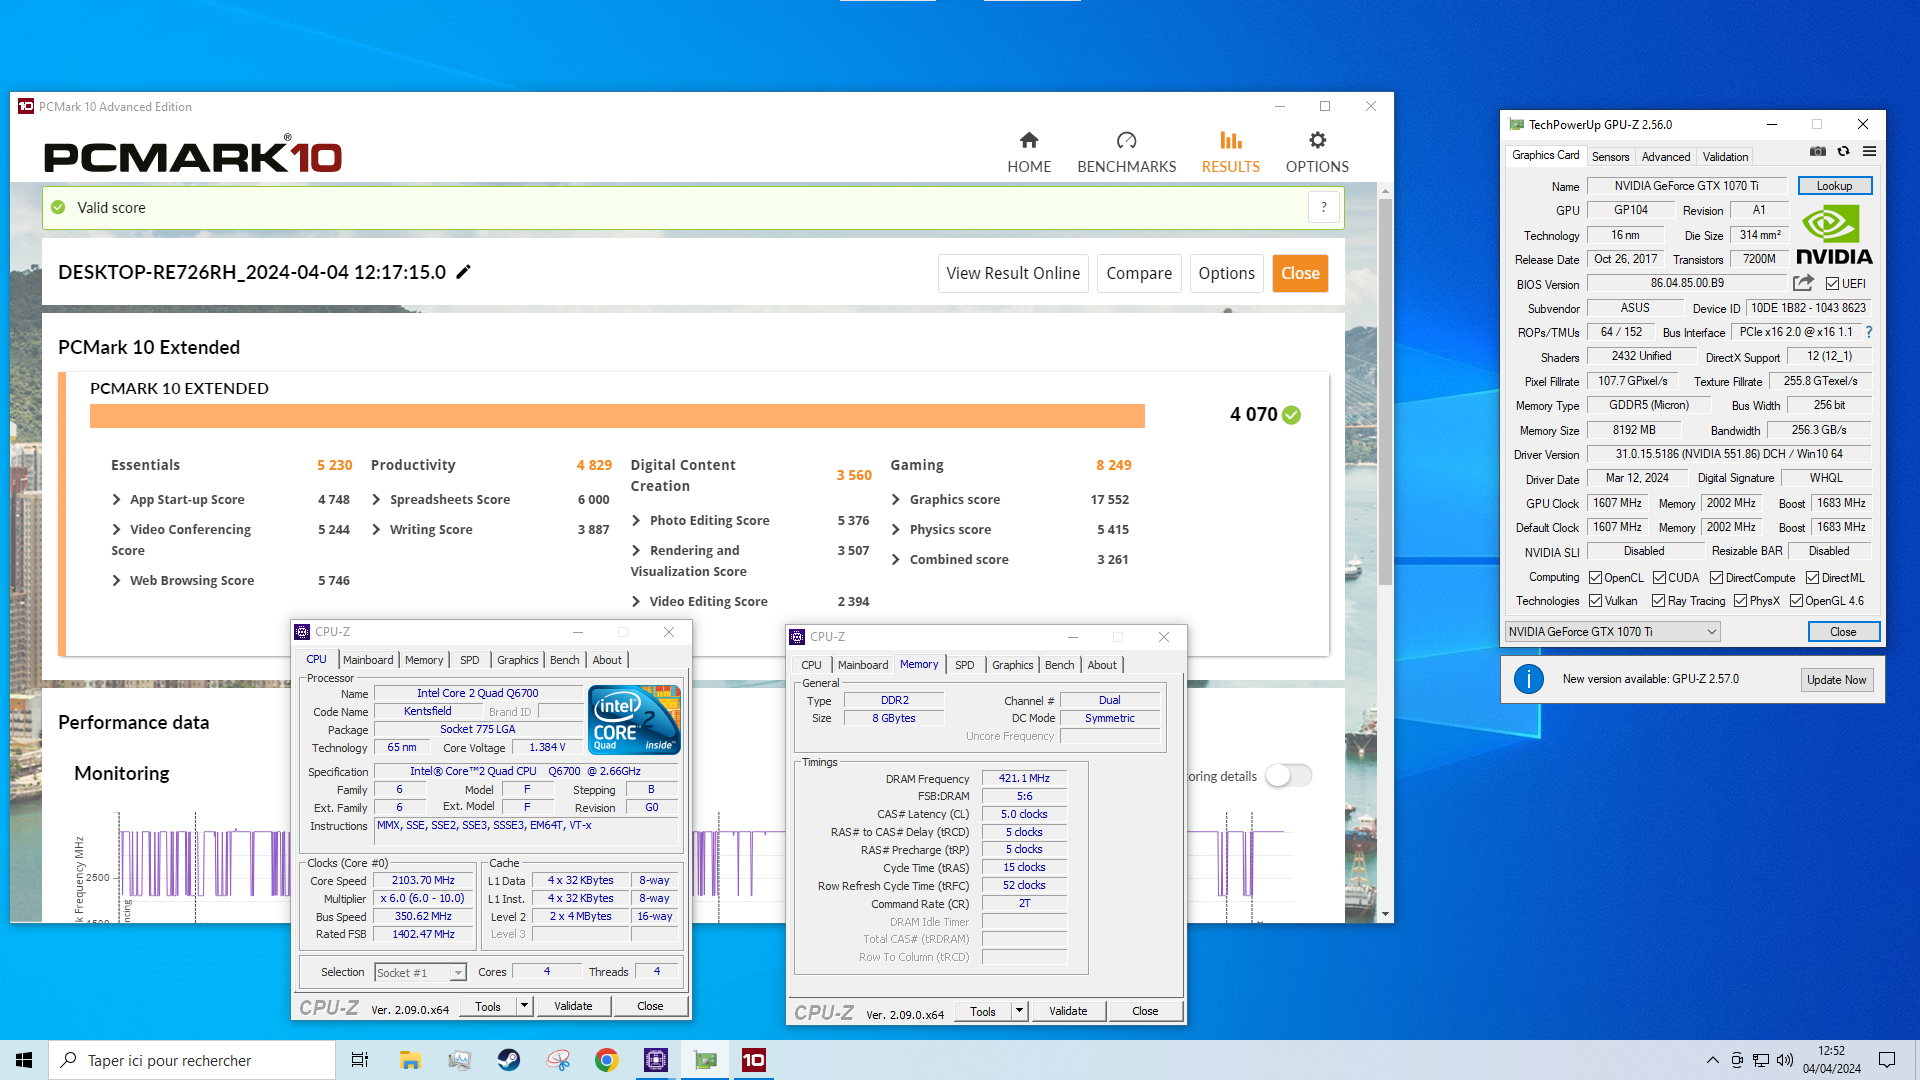Take GPU-Z screenshot with camera icon

click(x=1818, y=152)
